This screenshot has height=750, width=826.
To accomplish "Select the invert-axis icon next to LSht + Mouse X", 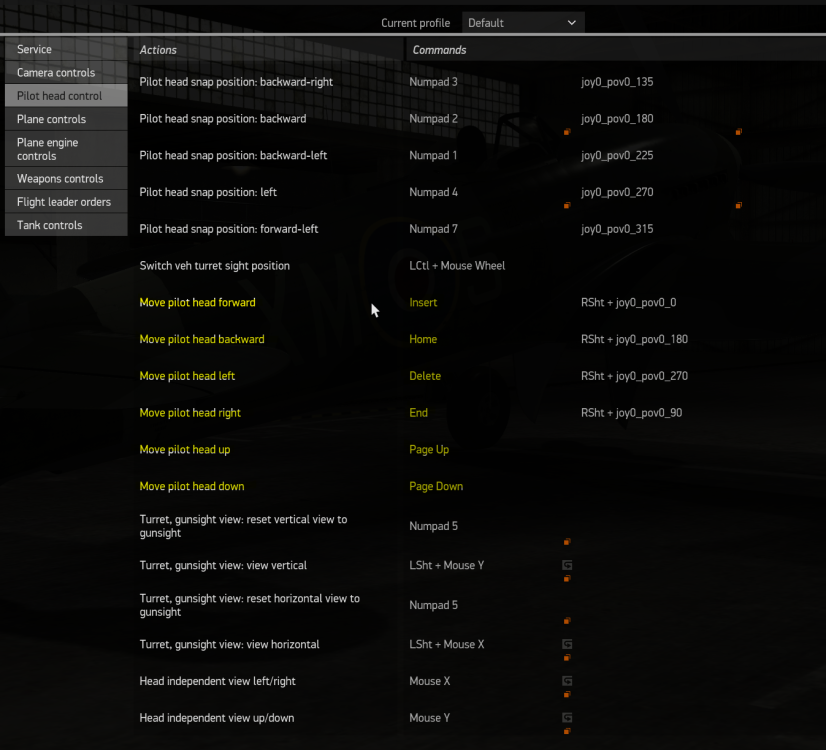I will pos(567,644).
